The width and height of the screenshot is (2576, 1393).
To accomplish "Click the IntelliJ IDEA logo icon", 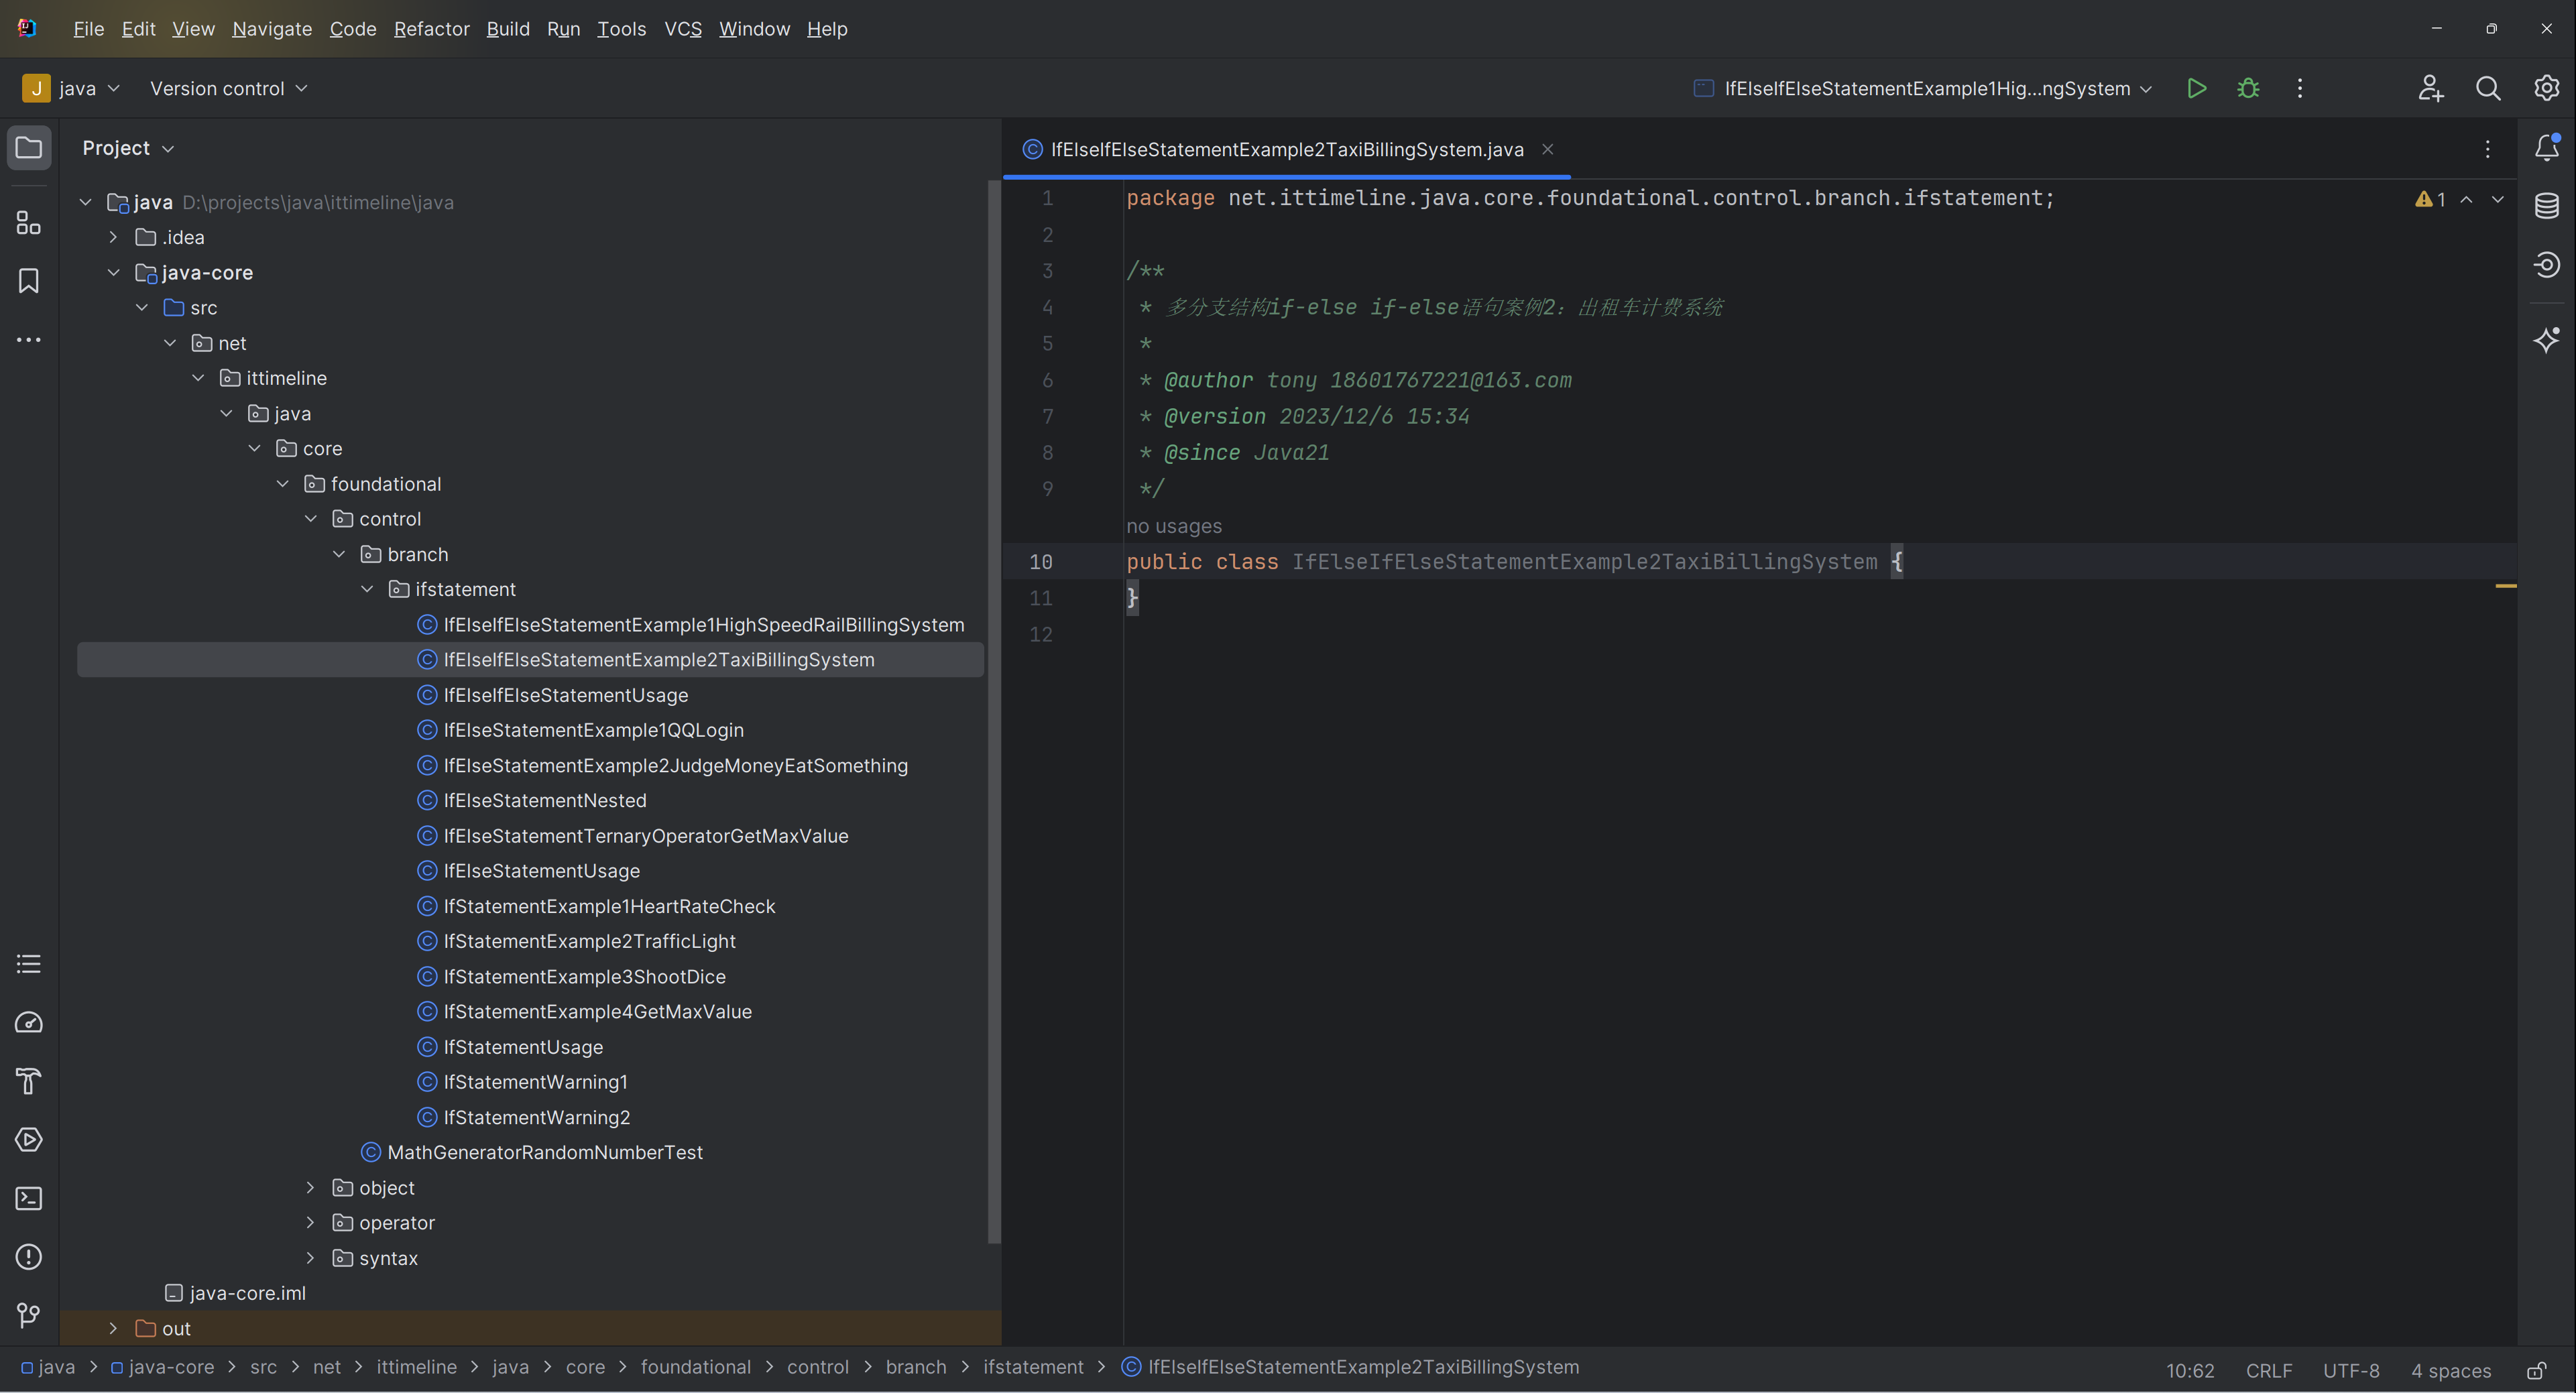I will pos(27,28).
